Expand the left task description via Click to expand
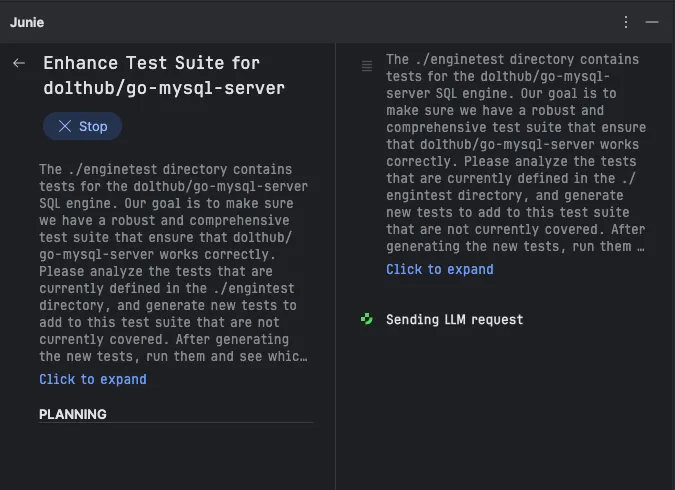 click(93, 379)
